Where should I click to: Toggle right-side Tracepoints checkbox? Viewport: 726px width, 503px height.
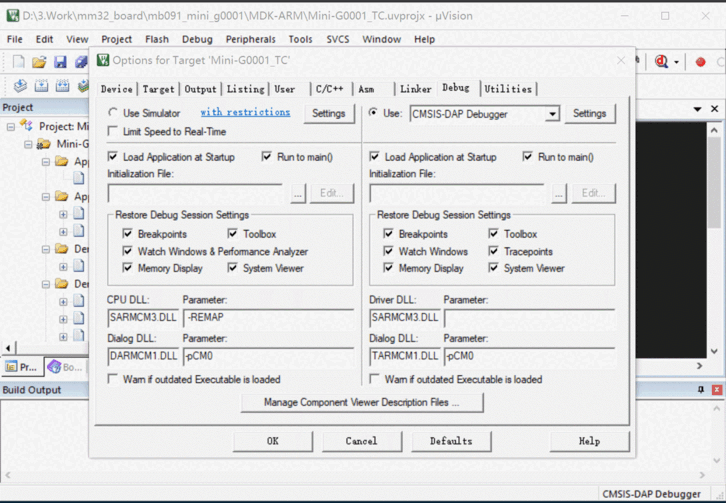(494, 252)
